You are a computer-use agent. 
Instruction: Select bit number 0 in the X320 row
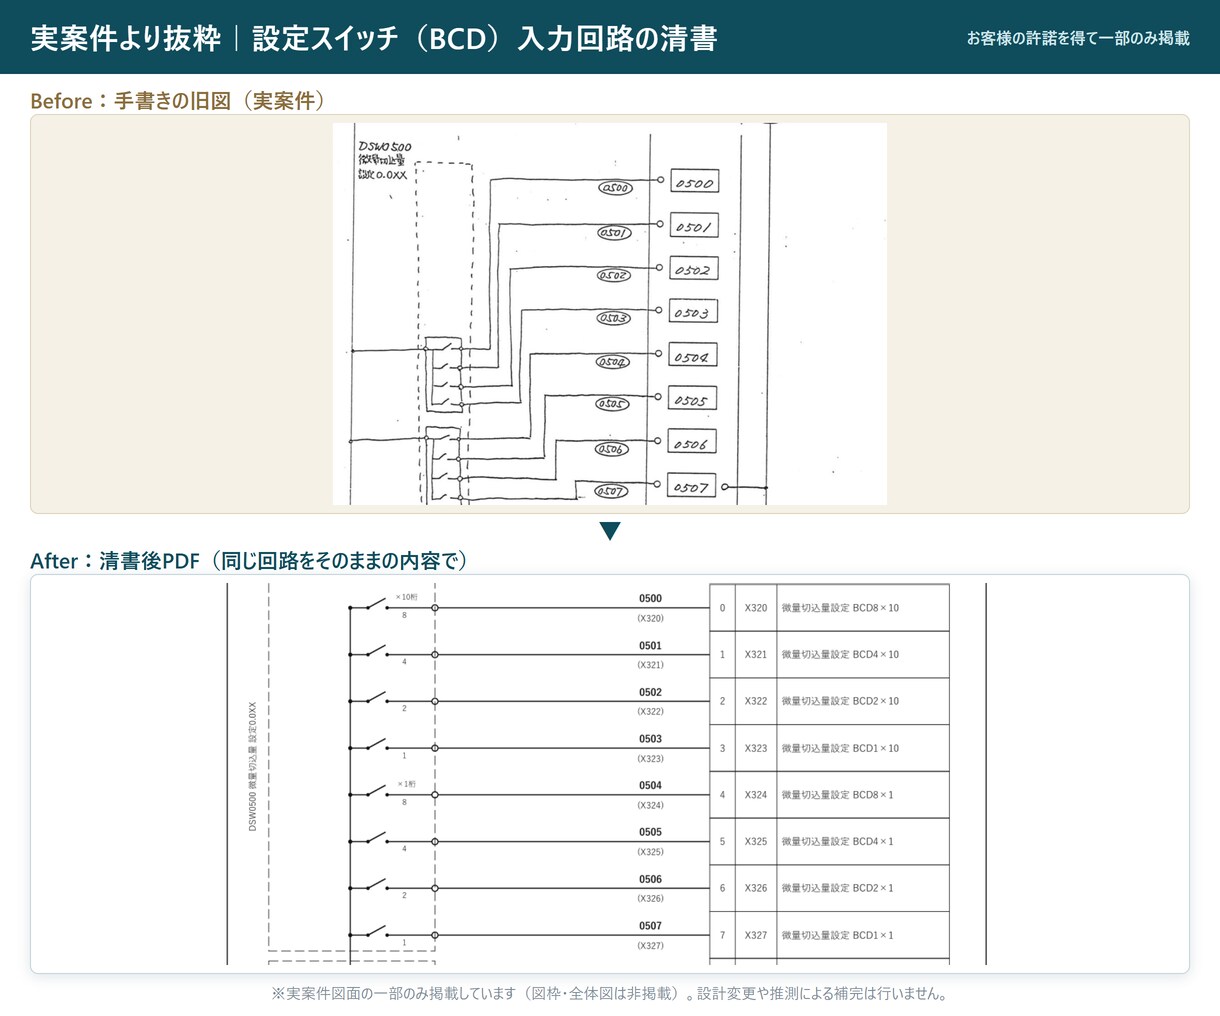(x=723, y=608)
